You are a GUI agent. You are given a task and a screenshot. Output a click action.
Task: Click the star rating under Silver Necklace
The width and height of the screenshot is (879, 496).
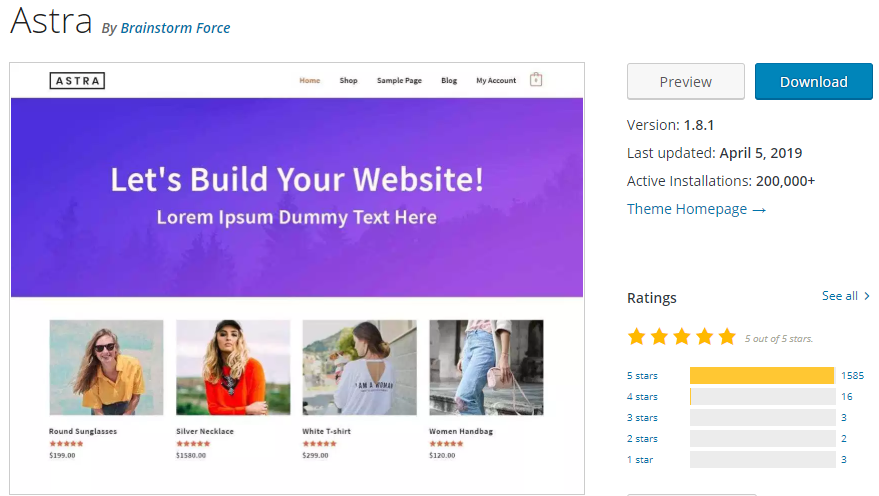tap(193, 443)
